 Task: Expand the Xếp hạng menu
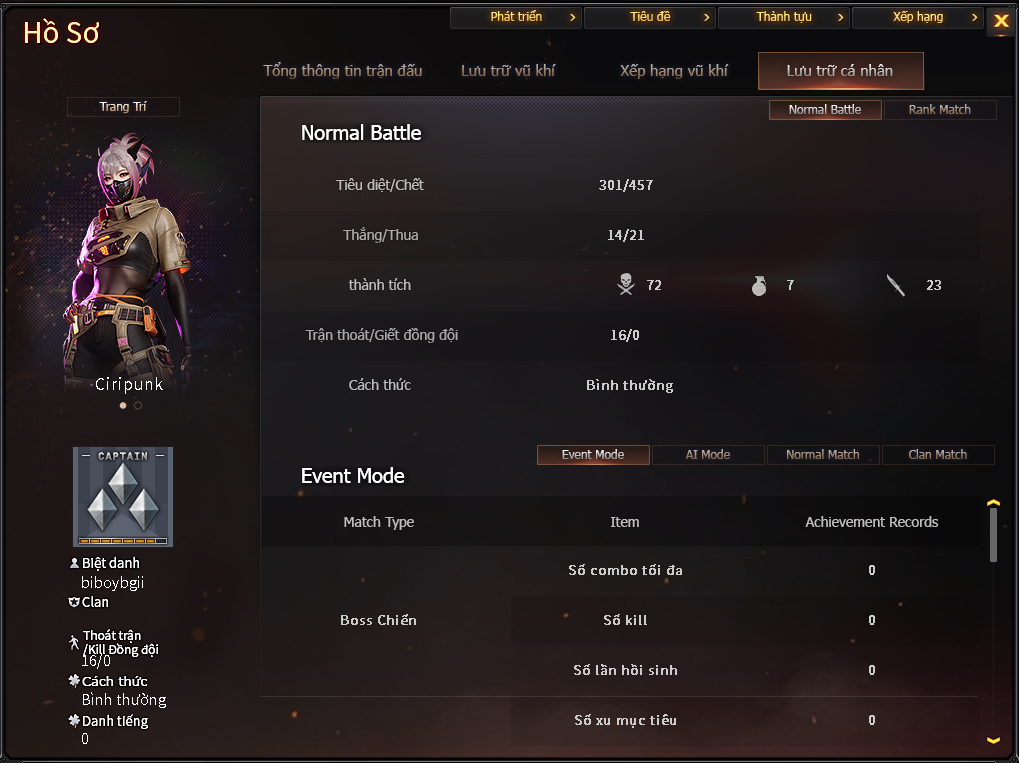[917, 18]
